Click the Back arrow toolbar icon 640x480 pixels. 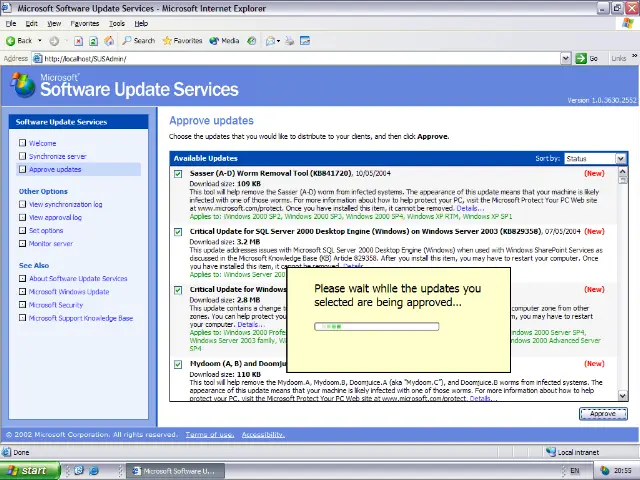tap(11, 41)
